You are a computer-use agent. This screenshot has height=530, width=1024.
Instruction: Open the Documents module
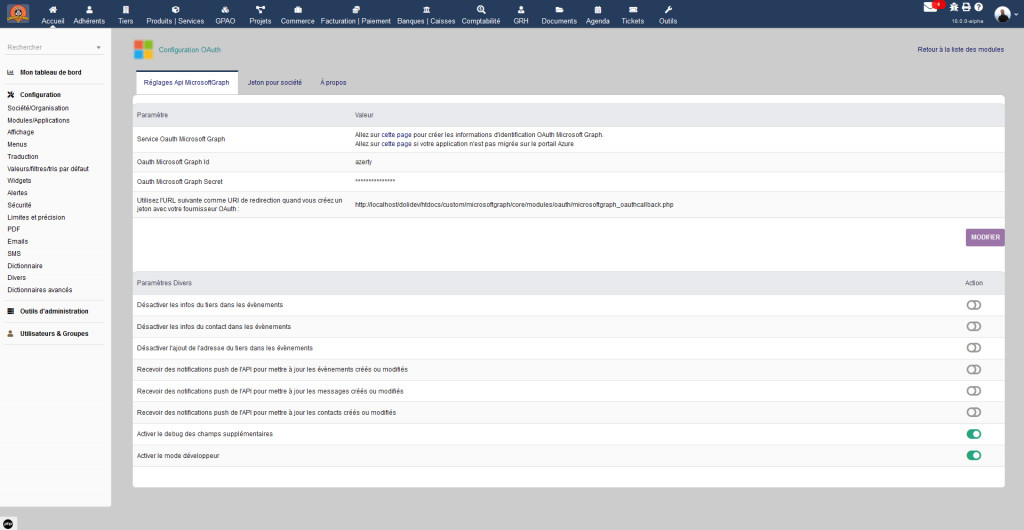point(559,14)
